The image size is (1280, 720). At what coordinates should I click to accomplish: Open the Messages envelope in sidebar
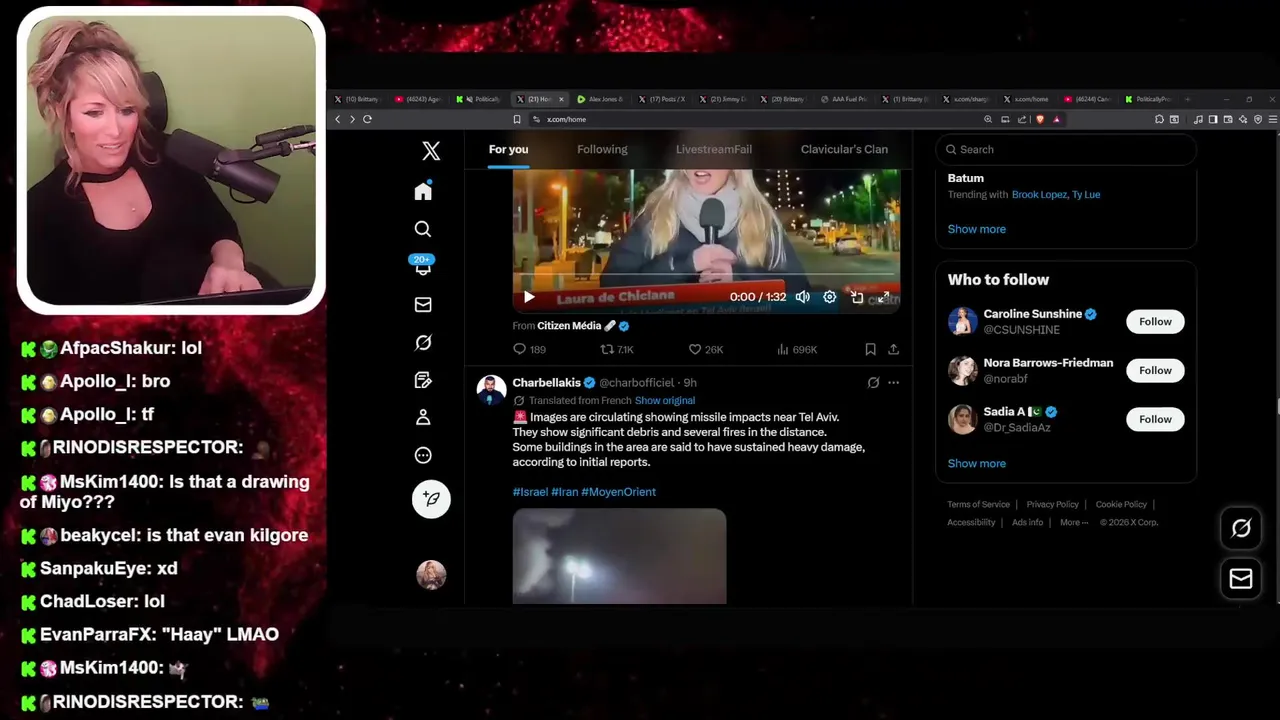click(x=423, y=305)
